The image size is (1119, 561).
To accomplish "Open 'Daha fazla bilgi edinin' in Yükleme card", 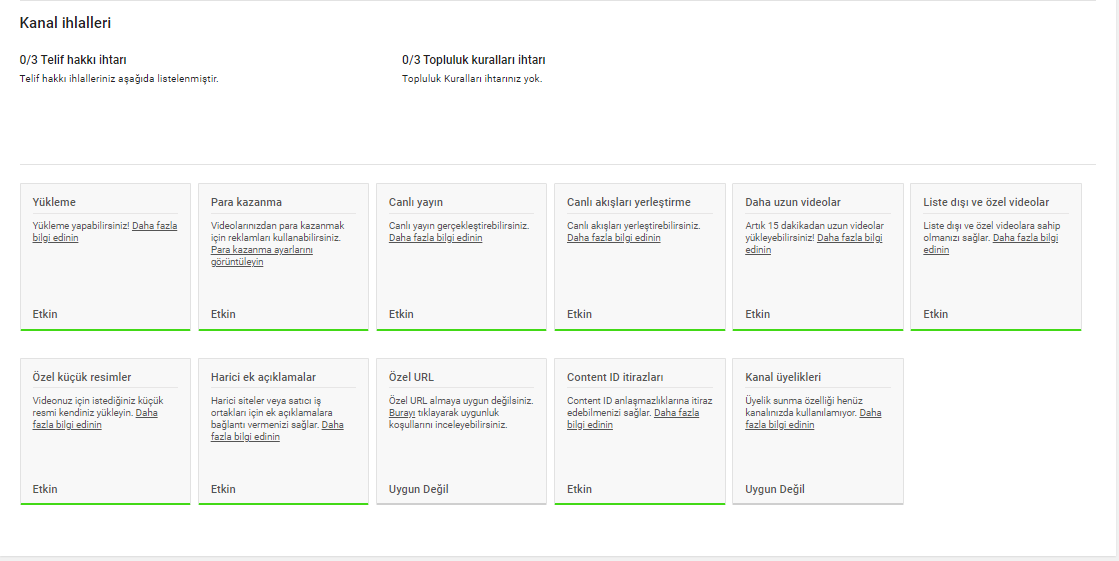I will pos(154,226).
